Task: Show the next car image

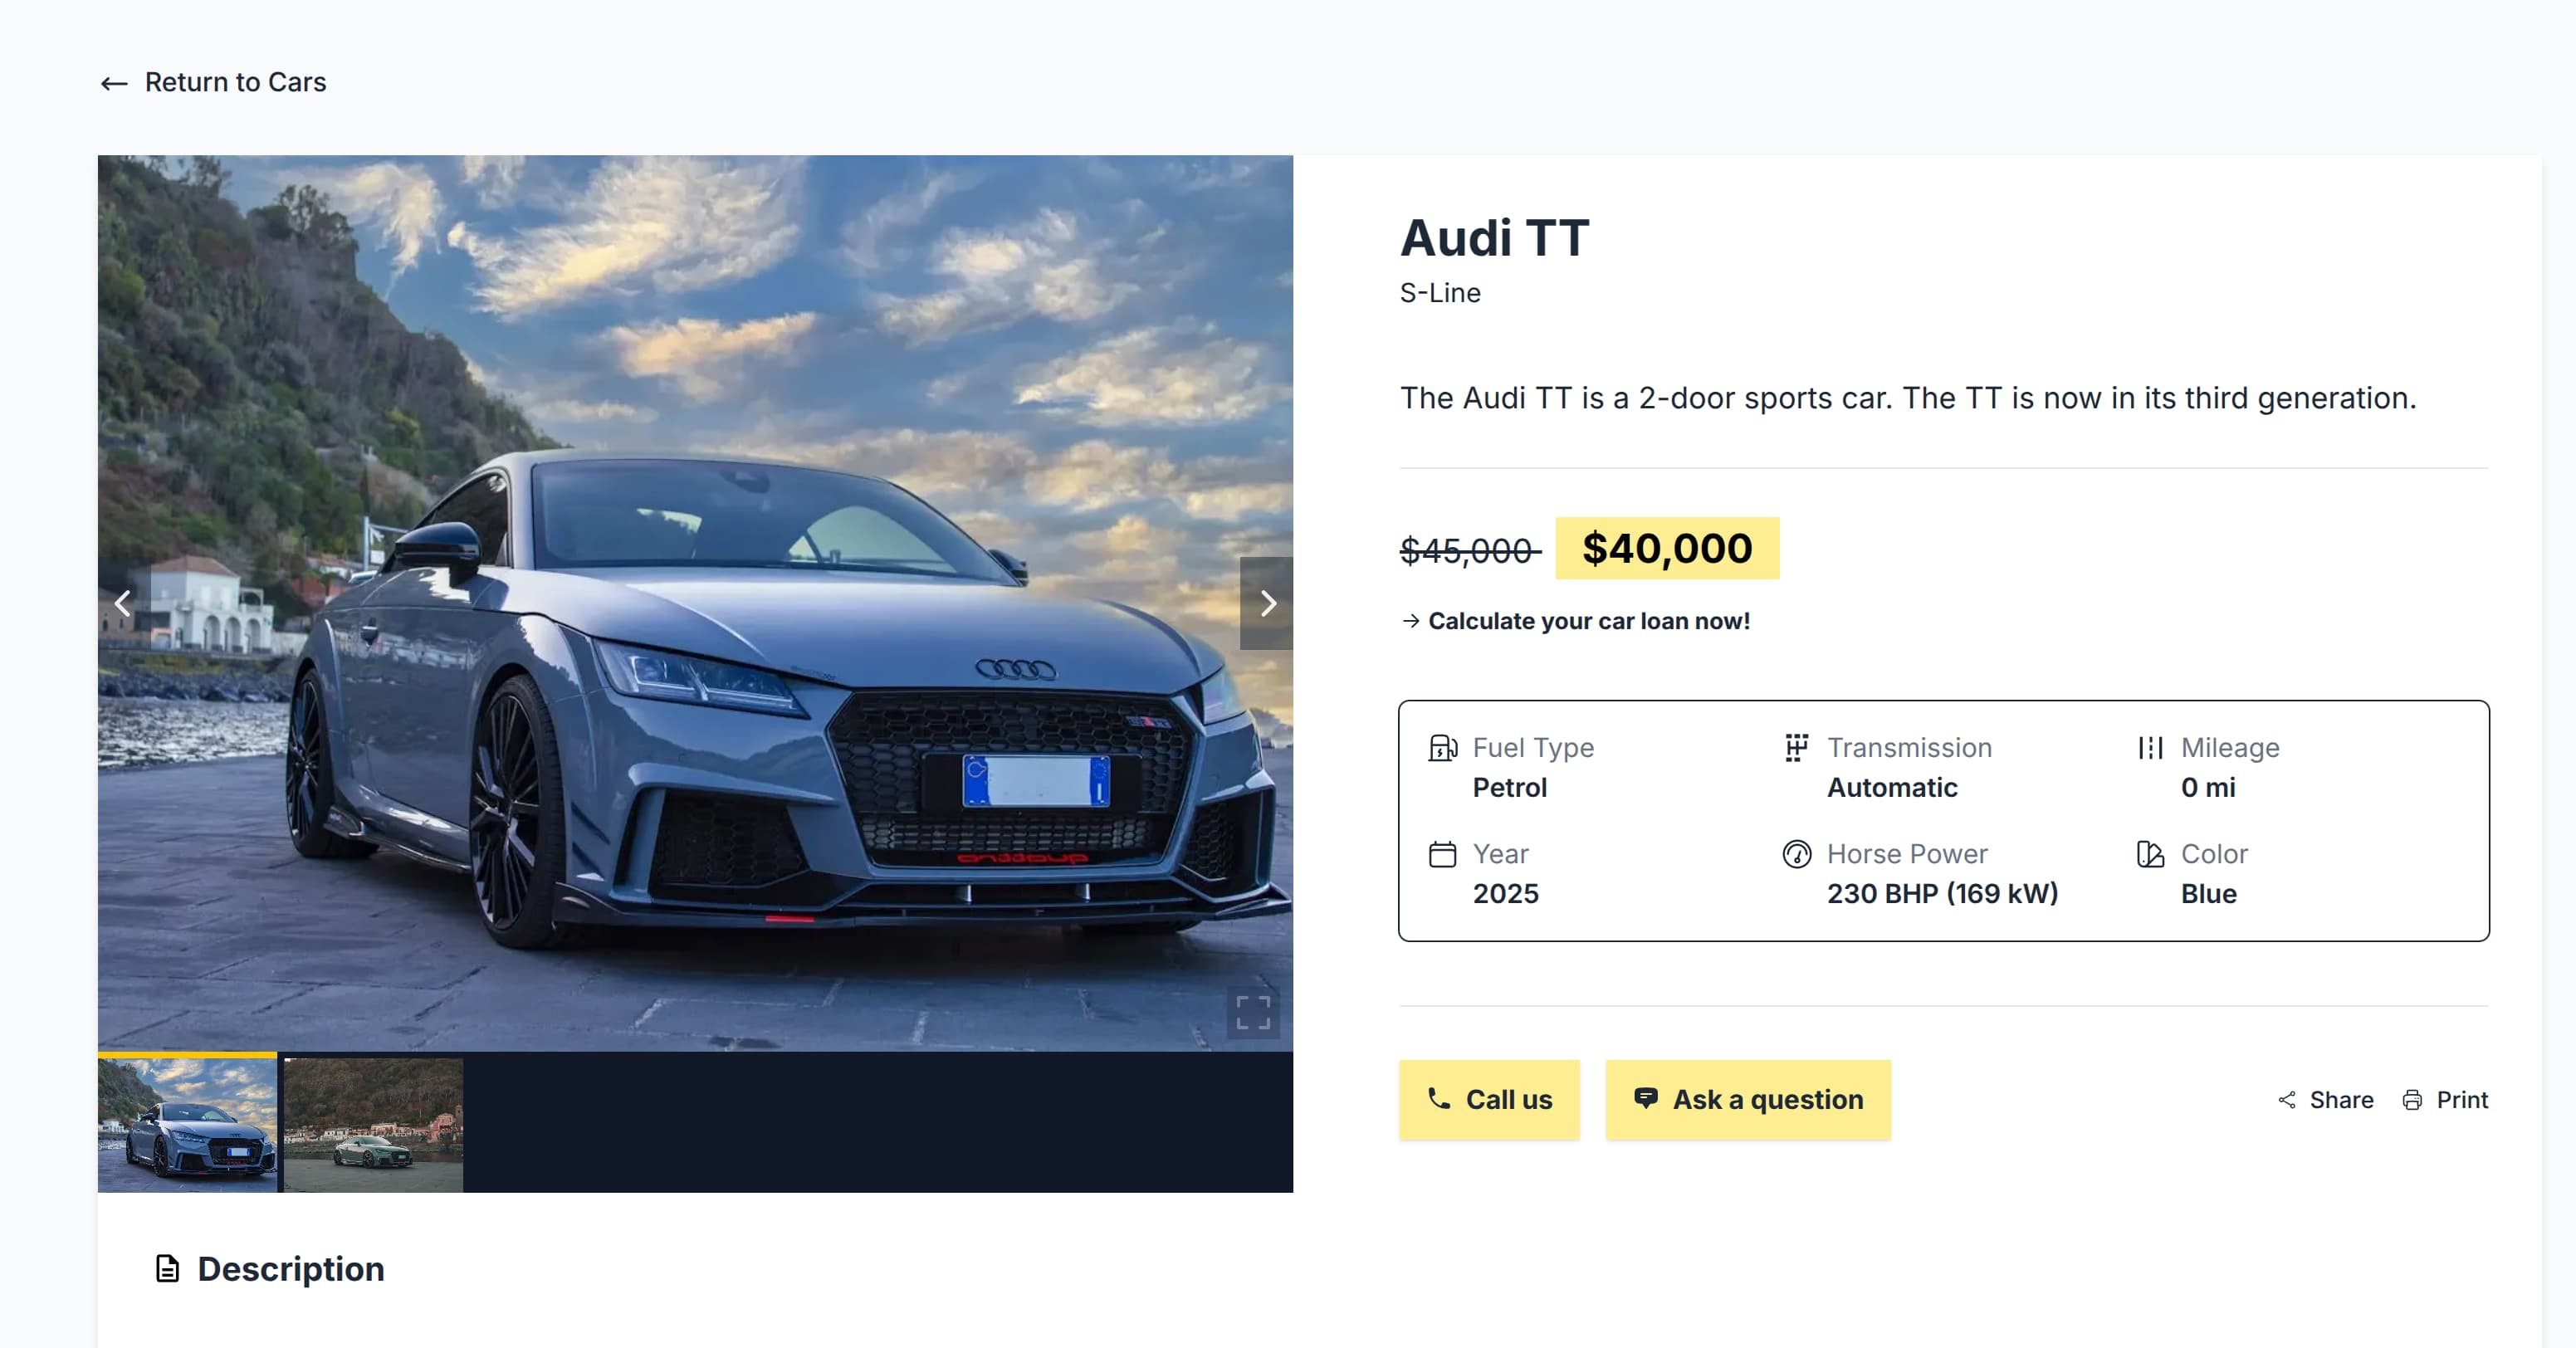Action: click(1267, 603)
